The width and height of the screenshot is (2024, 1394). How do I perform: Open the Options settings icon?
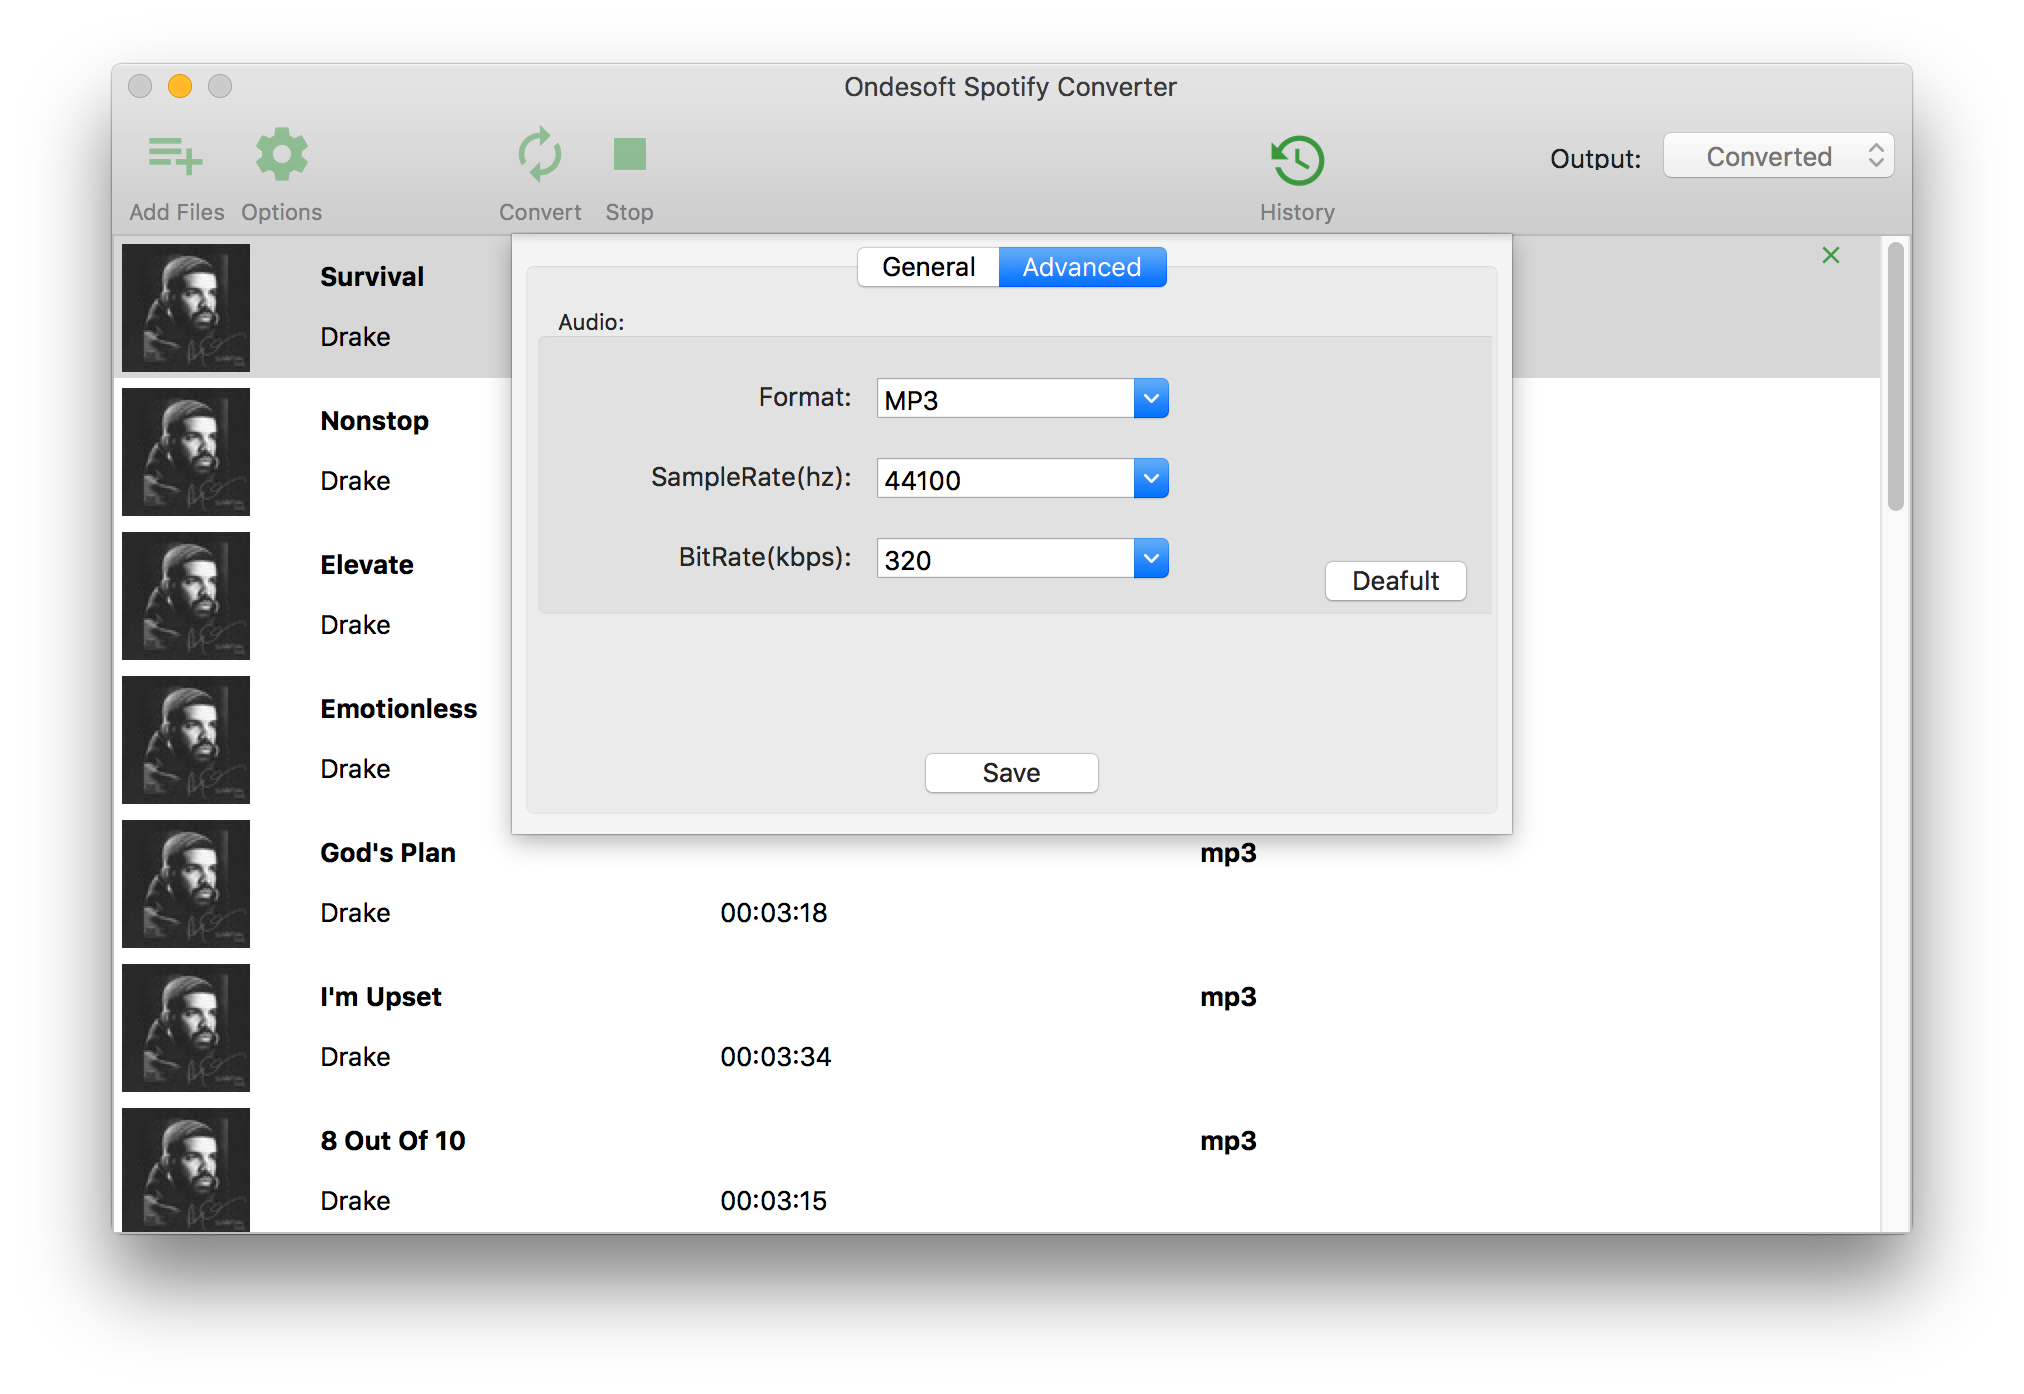(281, 157)
